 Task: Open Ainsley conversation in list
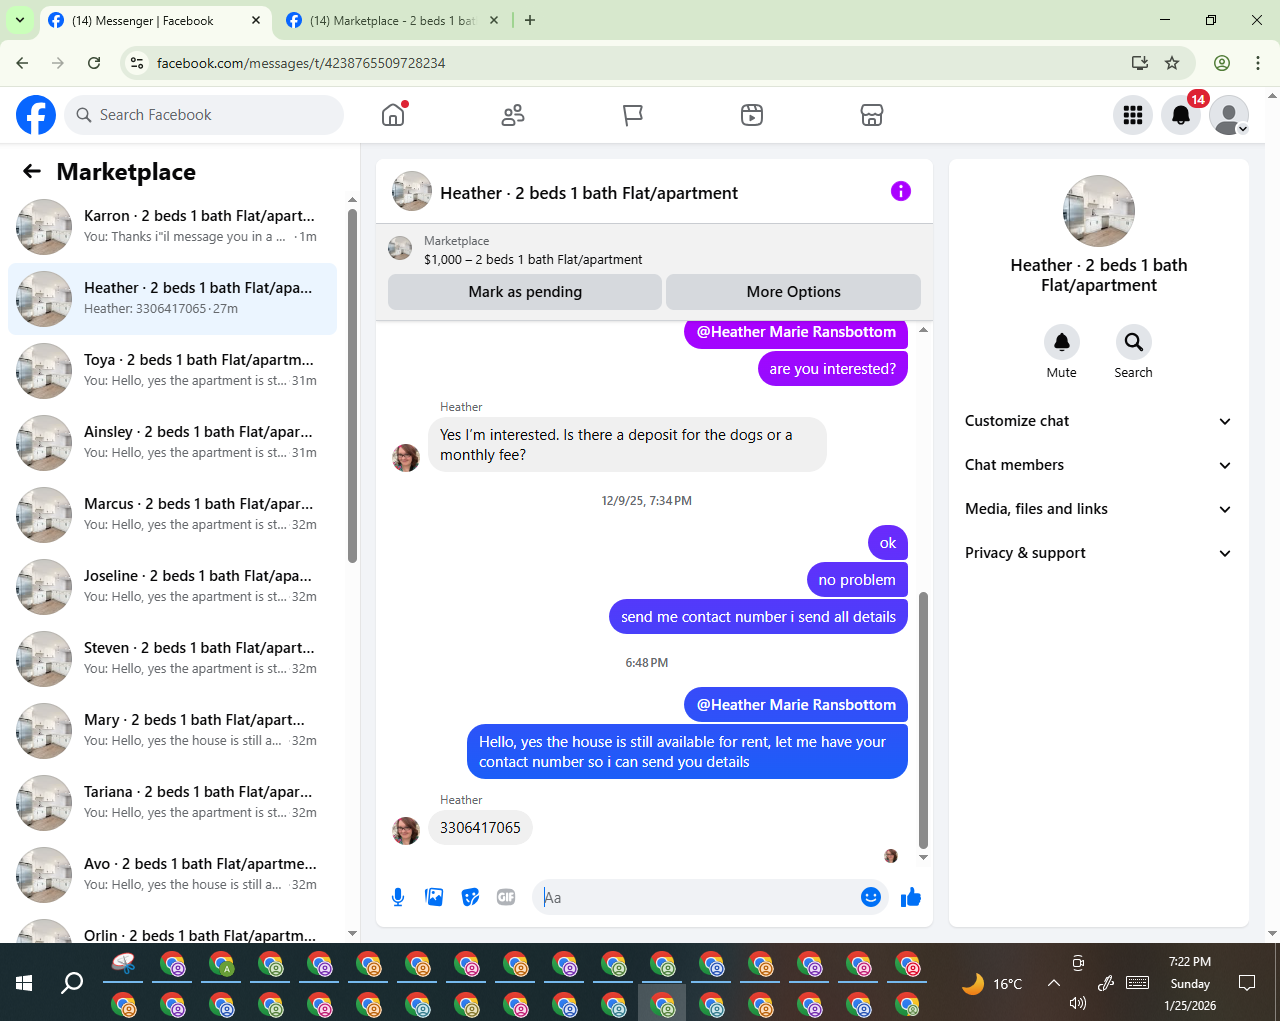pyautogui.click(x=172, y=443)
